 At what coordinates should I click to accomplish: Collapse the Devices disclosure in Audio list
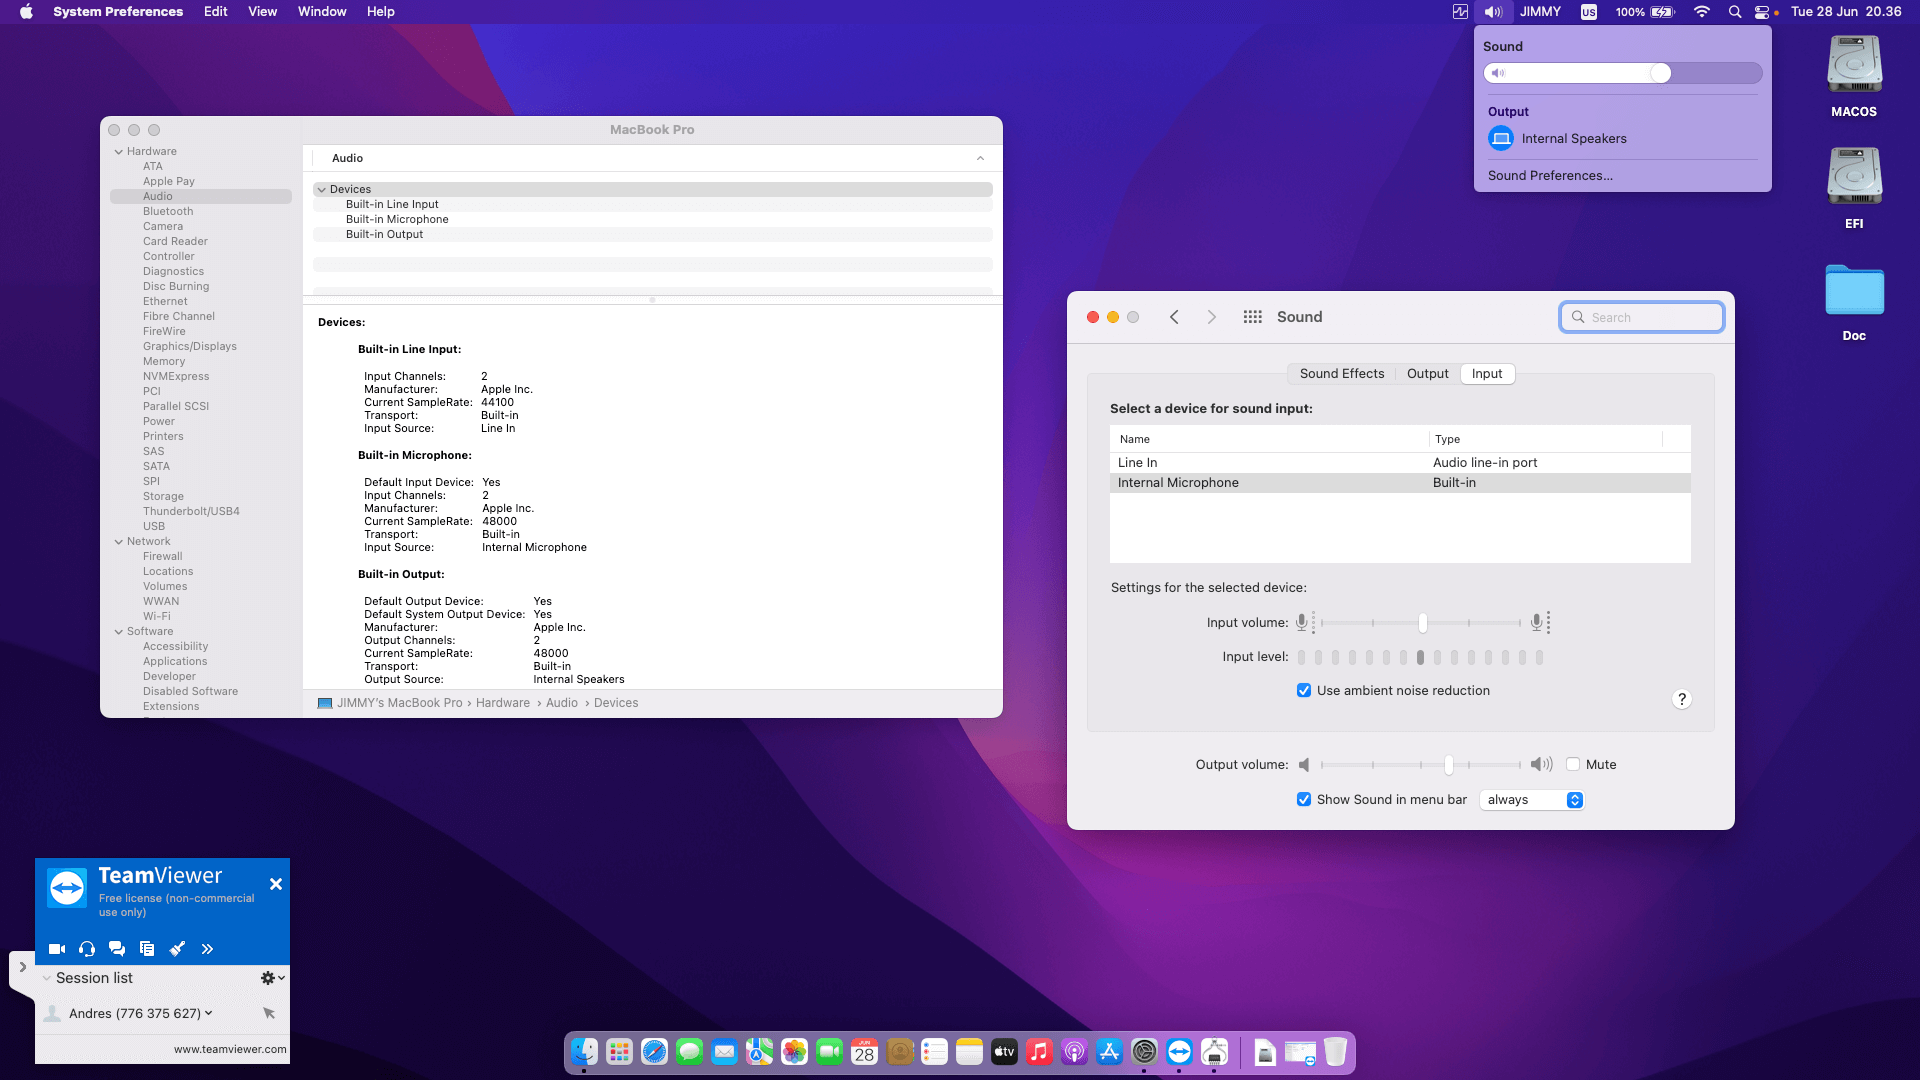322,190
